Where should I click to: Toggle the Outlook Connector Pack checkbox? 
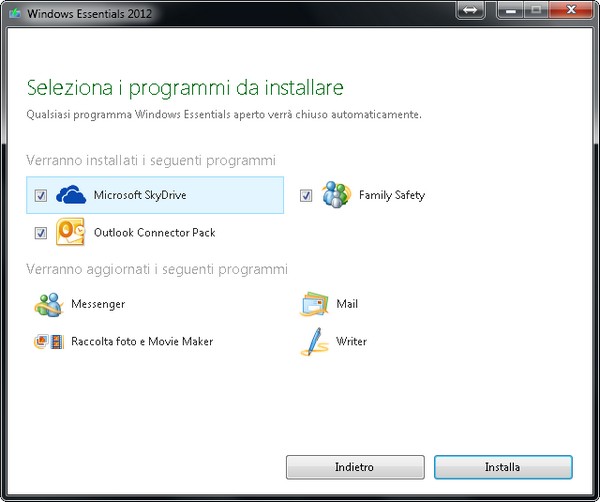[x=41, y=233]
